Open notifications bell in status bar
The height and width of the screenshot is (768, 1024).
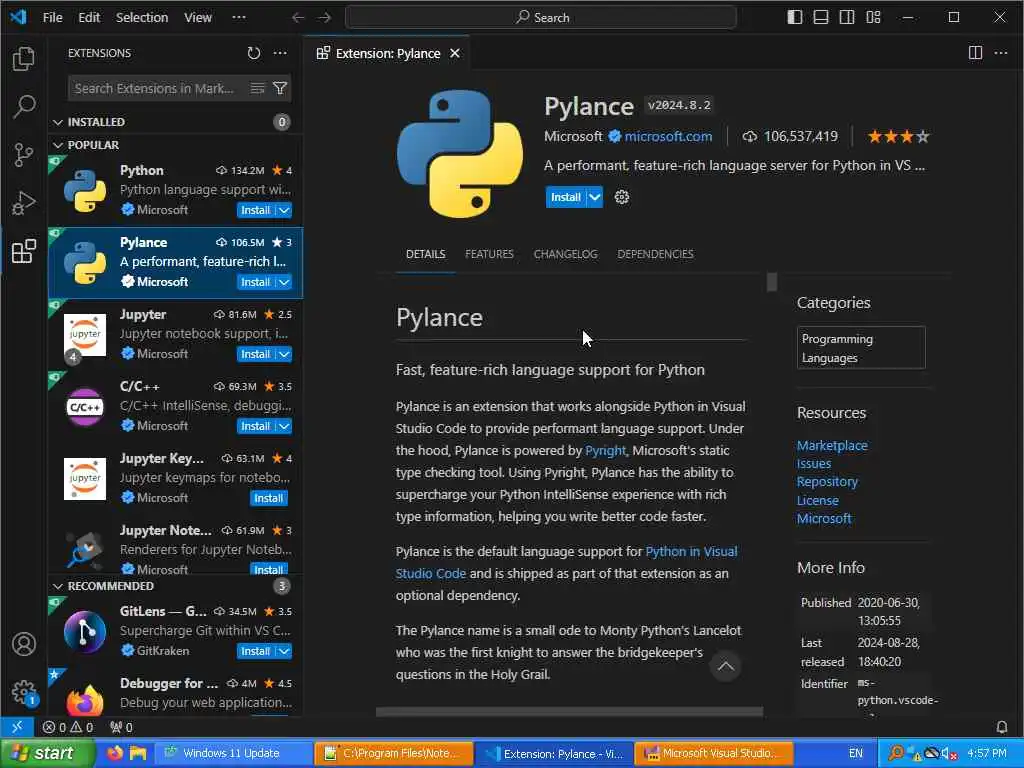1001,727
